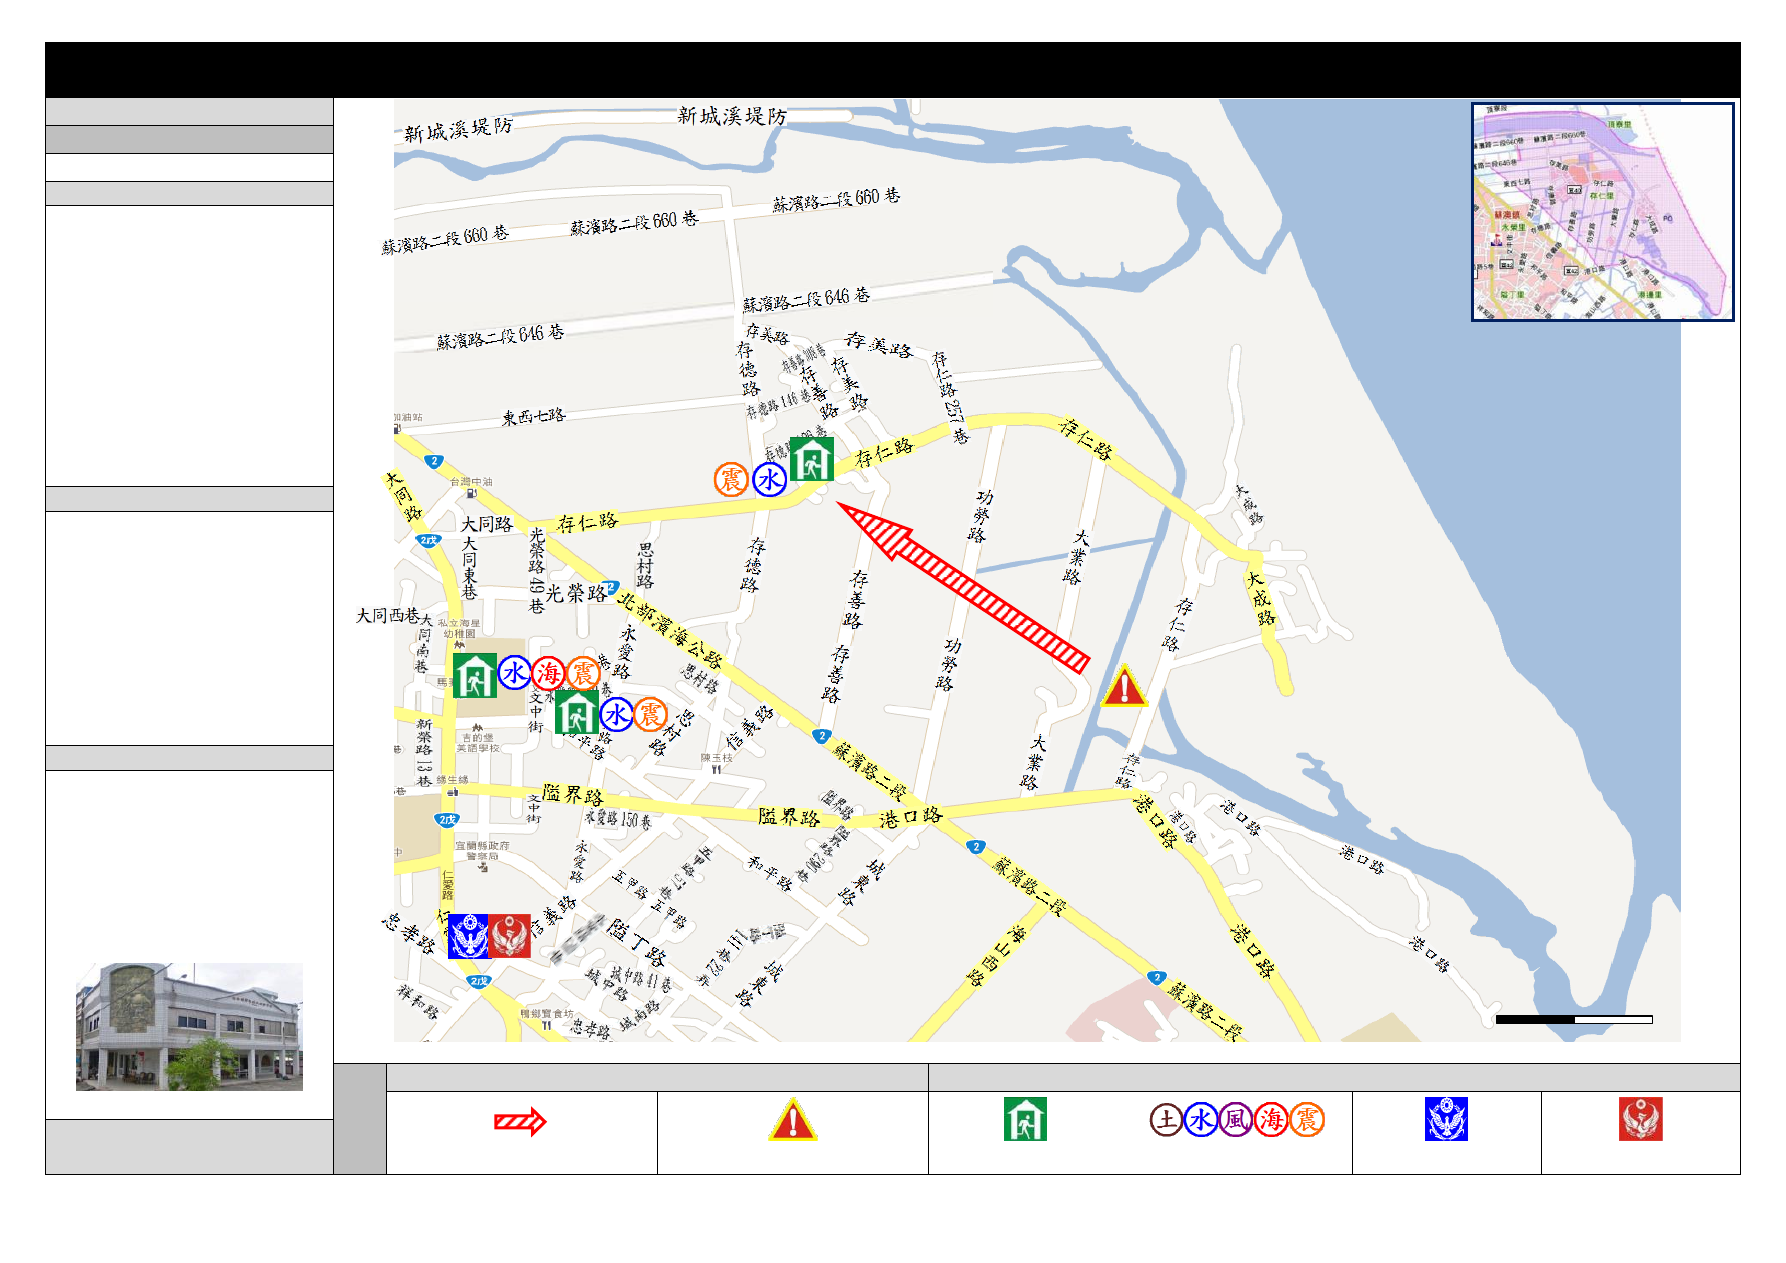The image size is (1786, 1263).
Task: Click the 大同東巷 vertical label
Action: pos(469,568)
